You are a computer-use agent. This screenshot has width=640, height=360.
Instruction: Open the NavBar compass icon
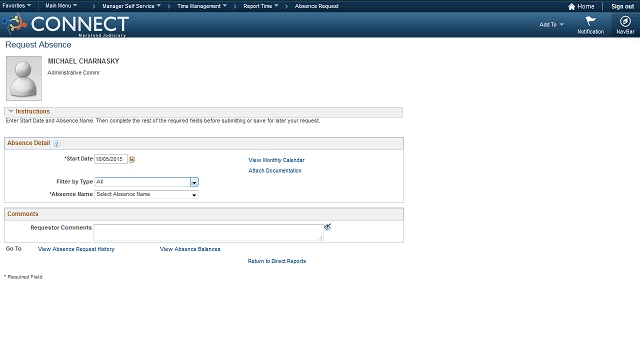coord(625,25)
